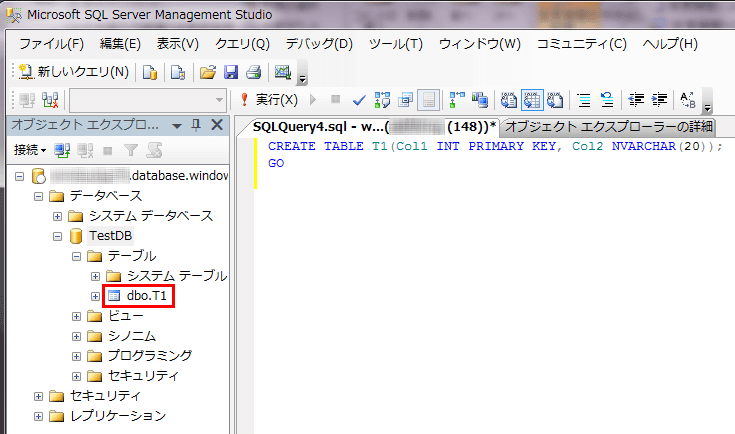Click the New Query (新しいクエリ) button
The image size is (735, 434).
point(74,72)
